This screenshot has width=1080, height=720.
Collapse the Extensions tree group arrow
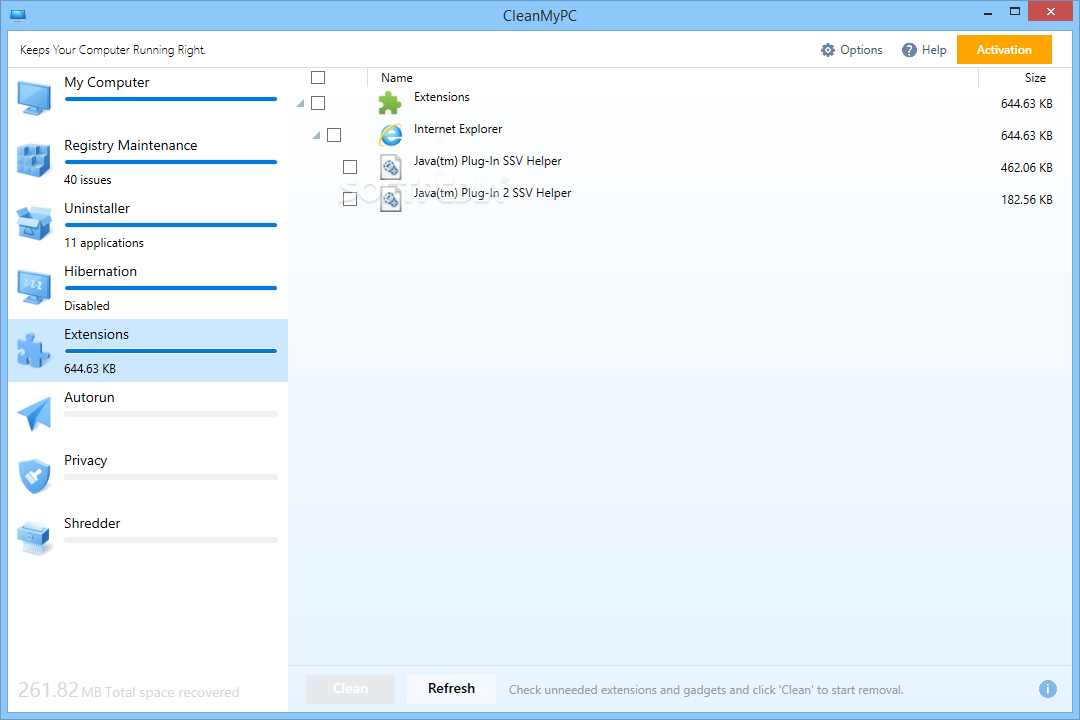pyautogui.click(x=300, y=103)
